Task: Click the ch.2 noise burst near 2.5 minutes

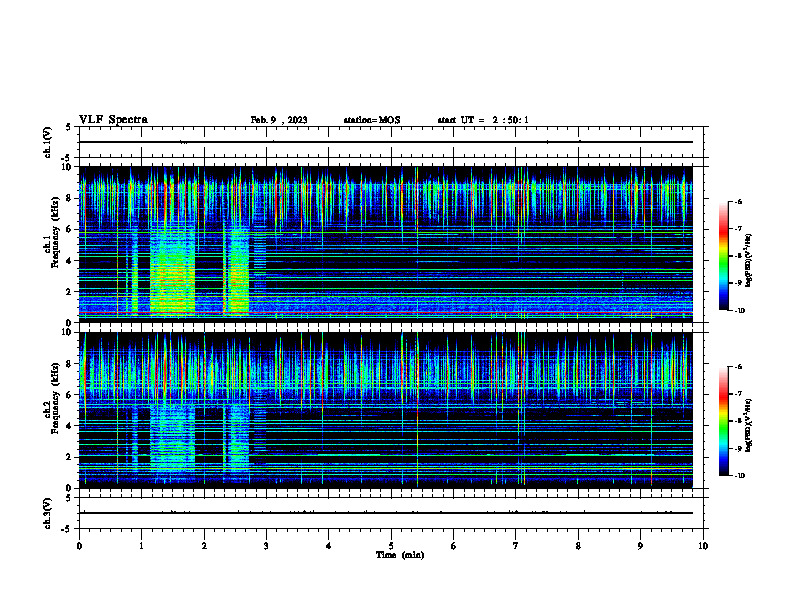Action: pyautogui.click(x=236, y=437)
